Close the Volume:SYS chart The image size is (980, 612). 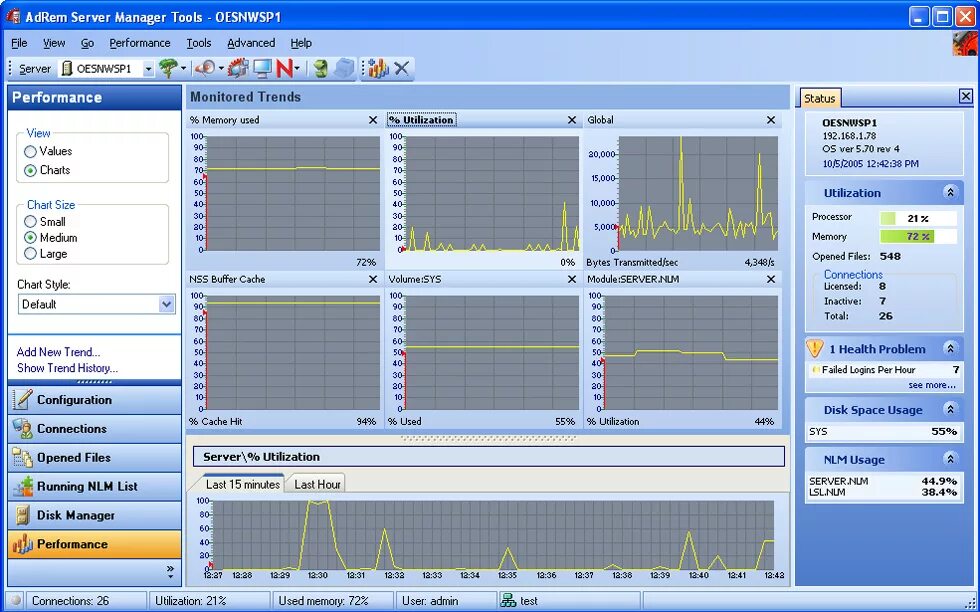click(x=572, y=279)
